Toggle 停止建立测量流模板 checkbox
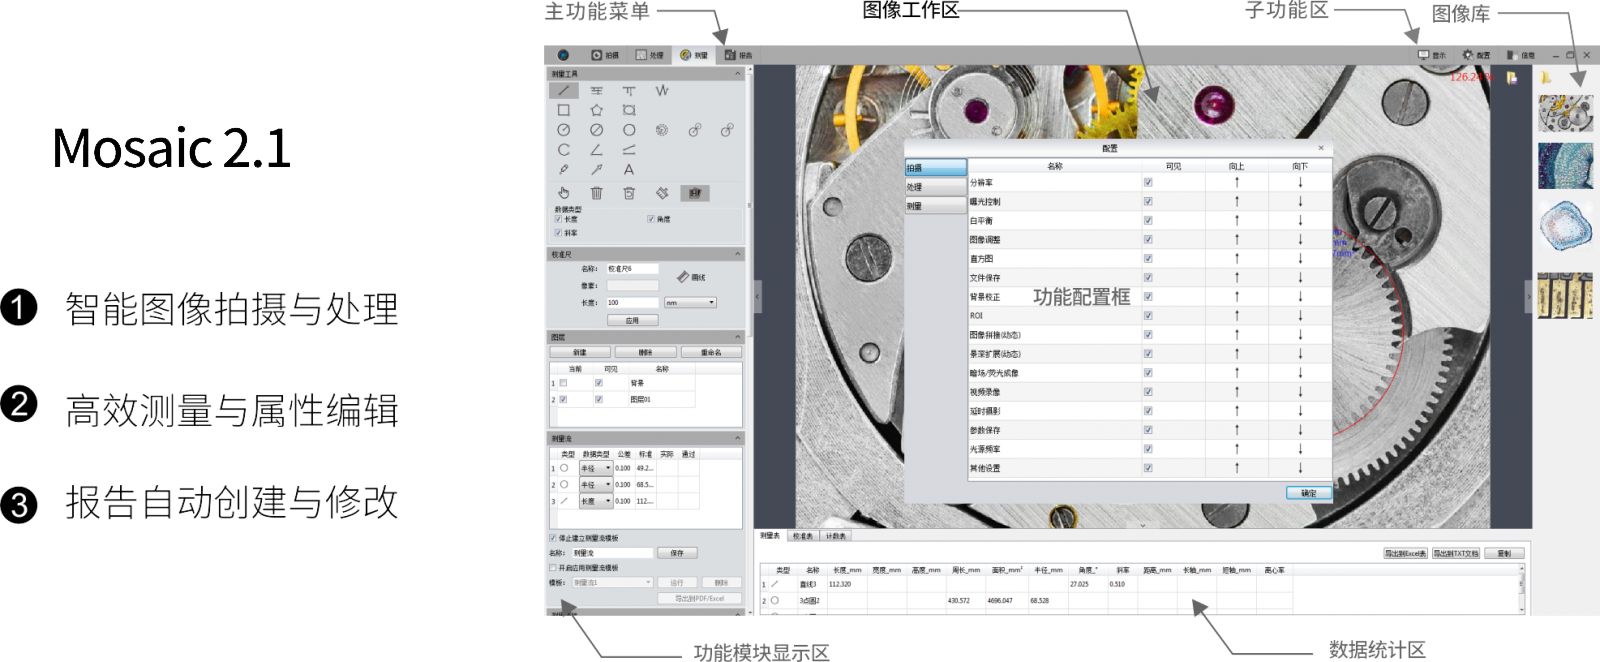The height and width of the screenshot is (662, 1600). (552, 538)
